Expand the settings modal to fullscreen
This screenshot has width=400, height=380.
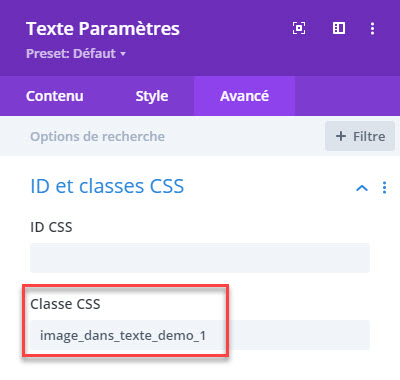pyautogui.click(x=299, y=28)
